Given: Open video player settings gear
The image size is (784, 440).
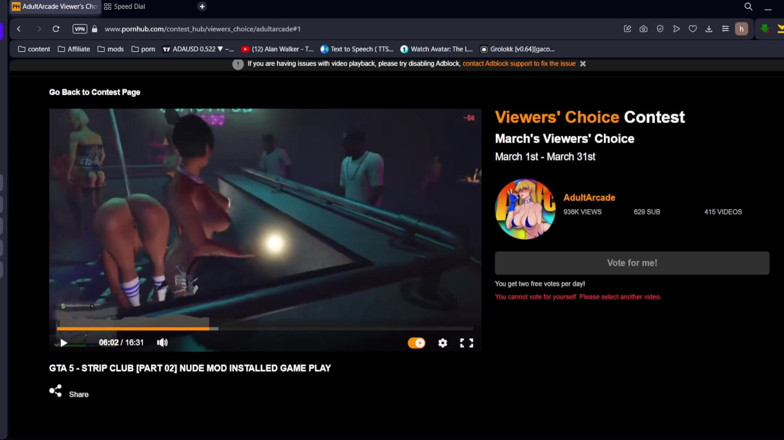Looking at the screenshot, I should 442,342.
